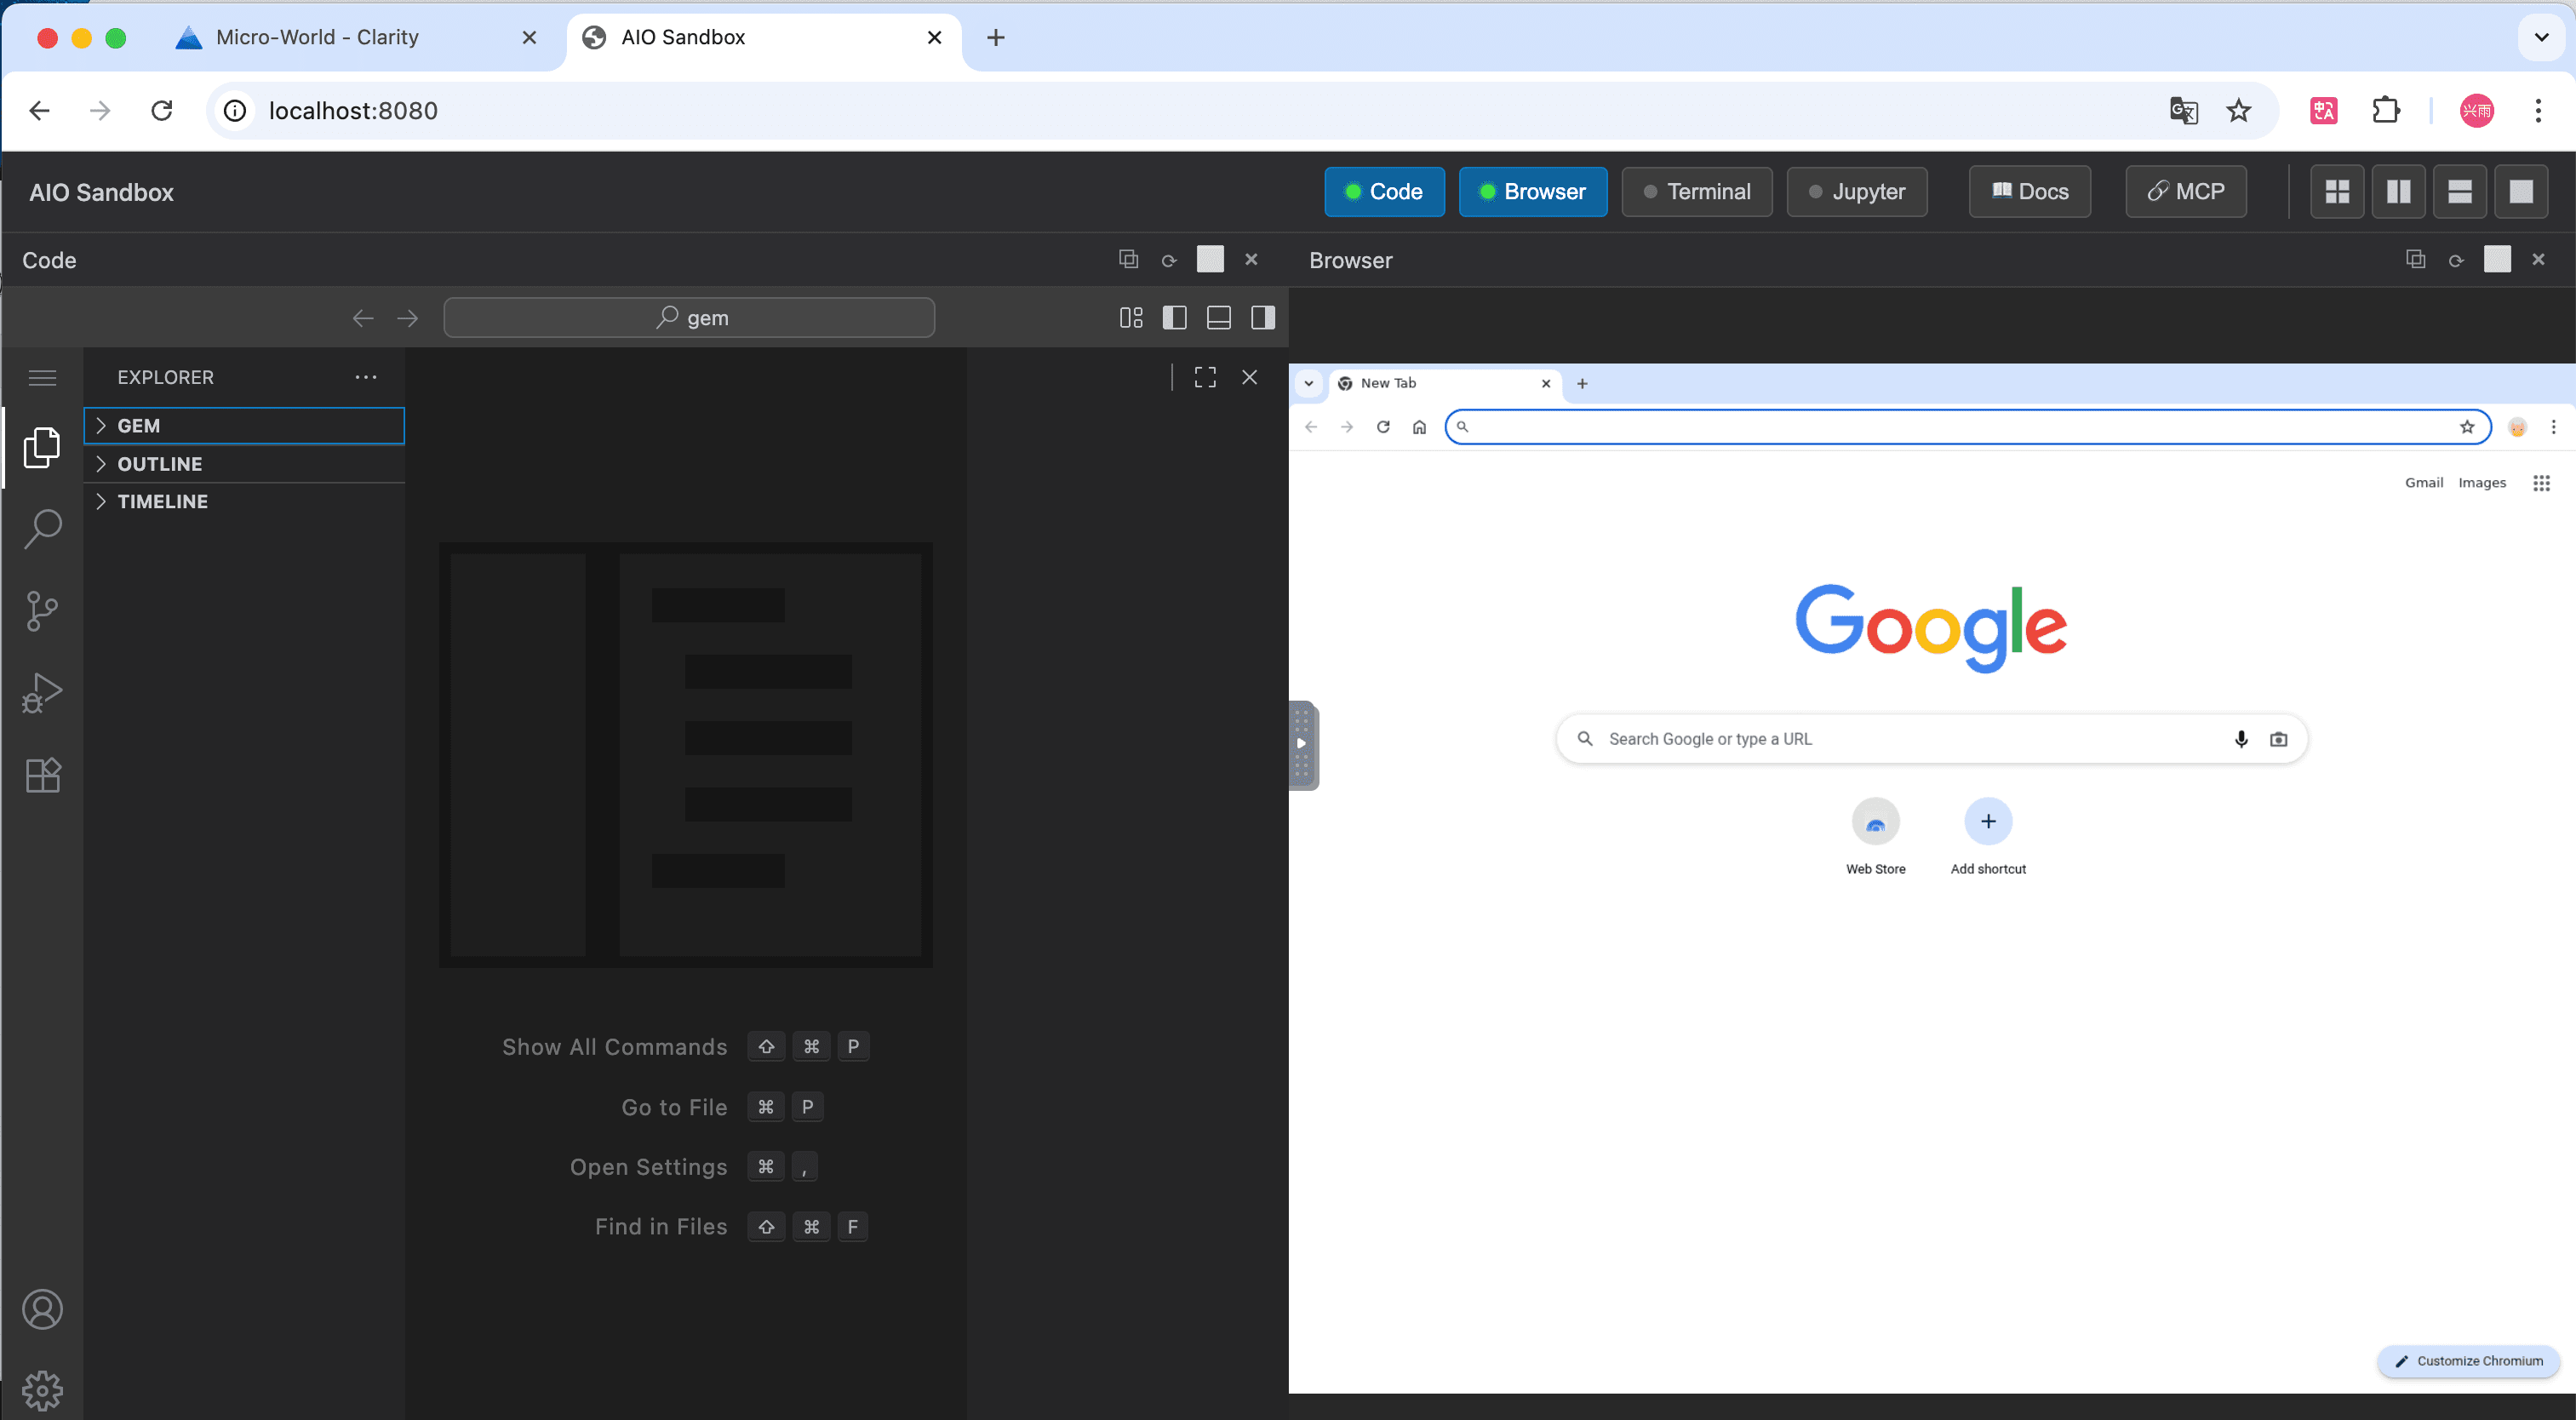Open Source Control view icon

coord(42,610)
